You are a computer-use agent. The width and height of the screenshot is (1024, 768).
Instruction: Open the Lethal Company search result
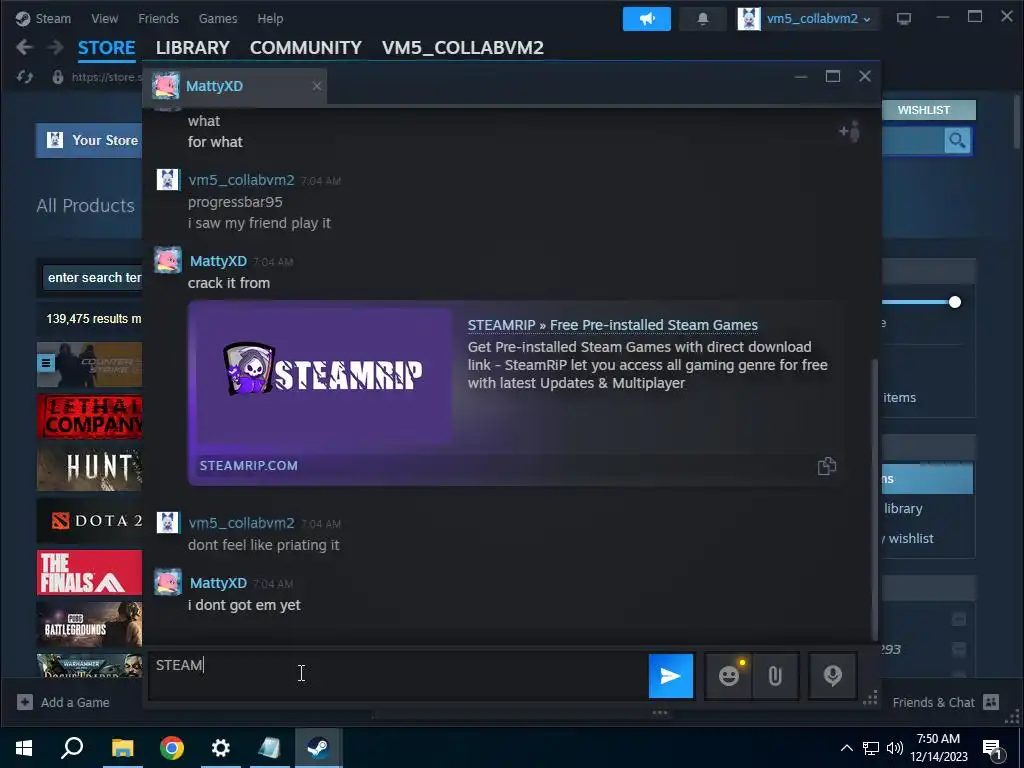(89, 417)
